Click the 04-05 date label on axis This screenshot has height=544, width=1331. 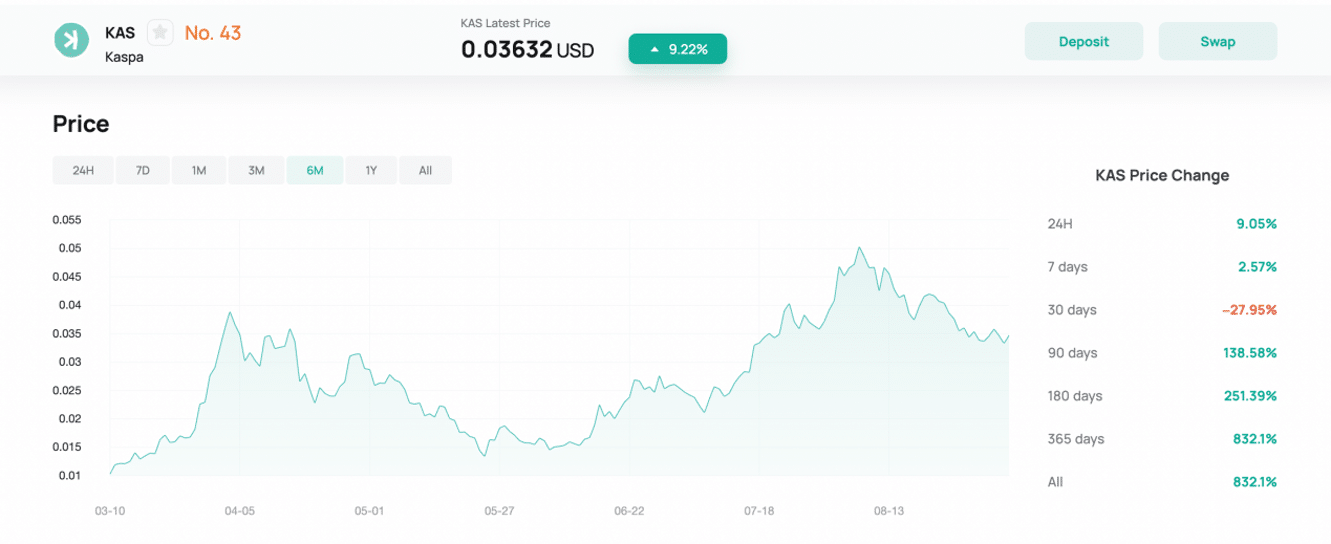point(240,511)
